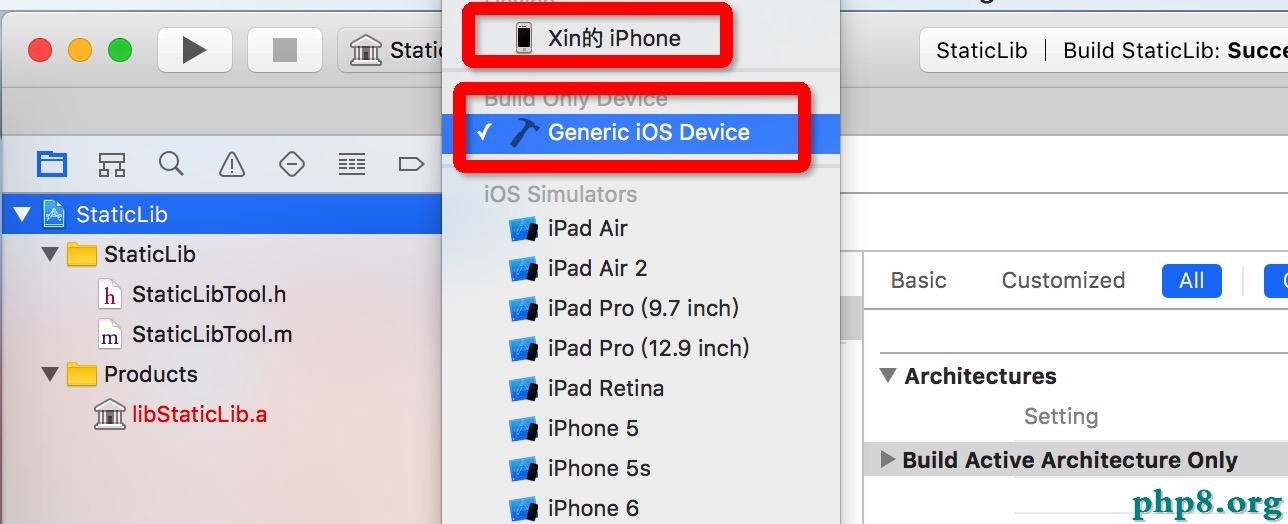Show the Issue navigator warning icon
Screen dimensions: 1288x524
click(x=231, y=164)
